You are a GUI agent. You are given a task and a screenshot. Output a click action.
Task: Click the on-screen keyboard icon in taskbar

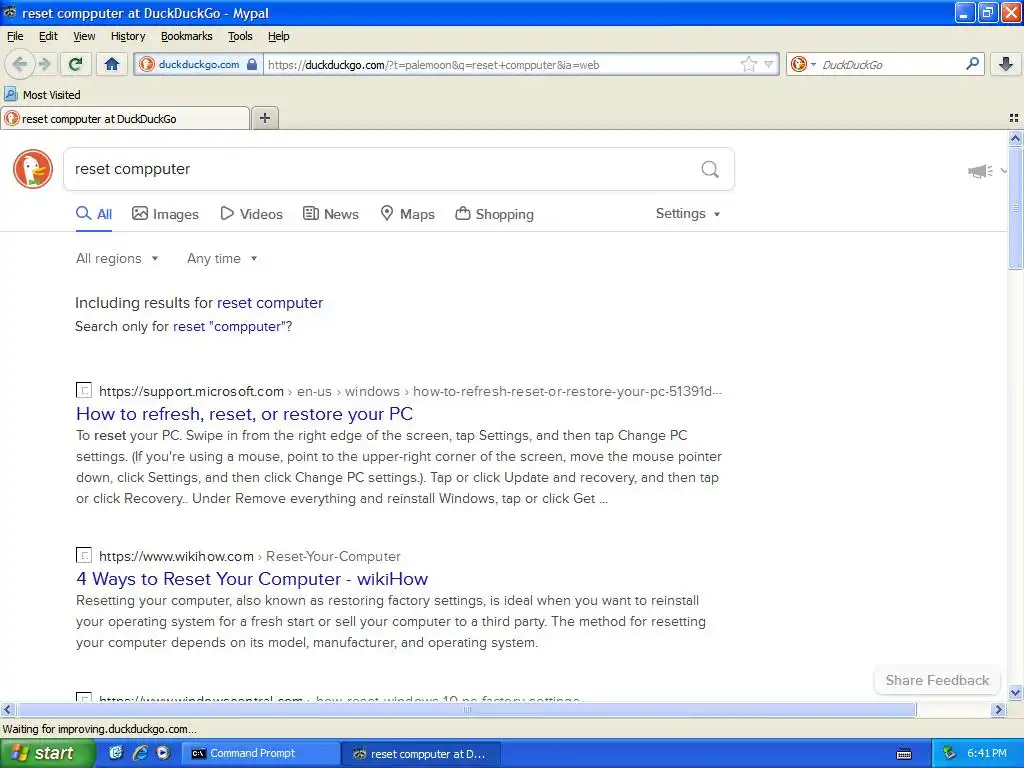pos(904,754)
